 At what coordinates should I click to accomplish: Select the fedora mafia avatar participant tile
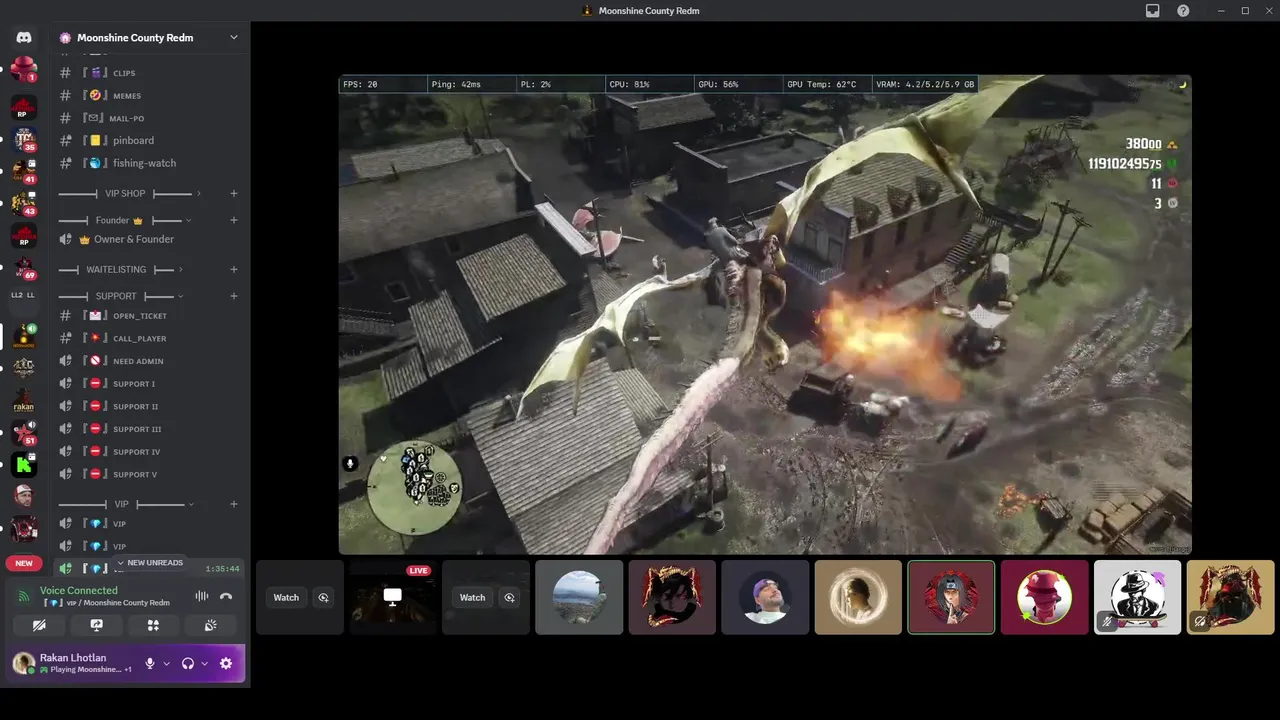1137,597
